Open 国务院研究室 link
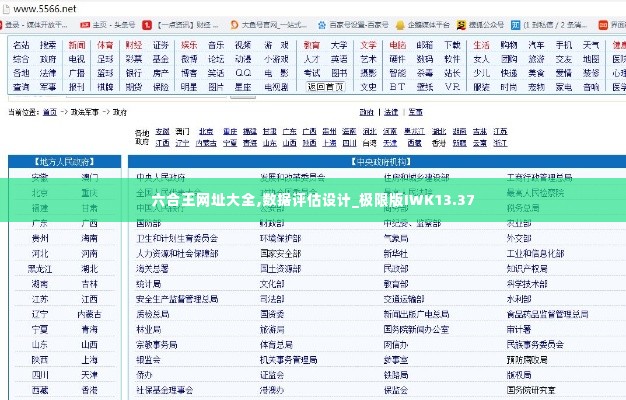The width and height of the screenshot is (626, 400). 531,390
